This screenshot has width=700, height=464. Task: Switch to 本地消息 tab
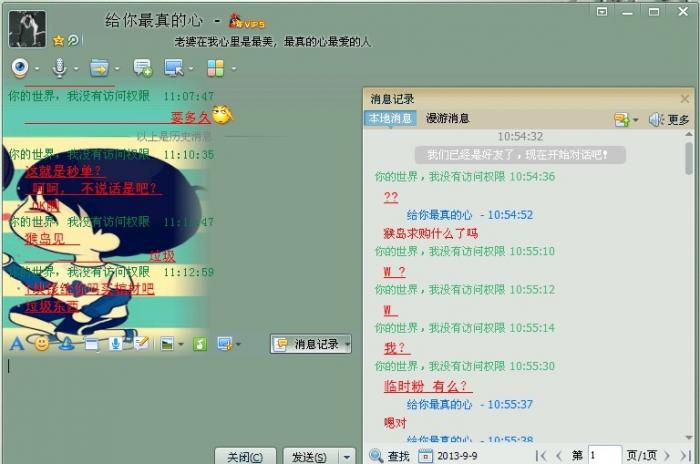pyautogui.click(x=391, y=118)
